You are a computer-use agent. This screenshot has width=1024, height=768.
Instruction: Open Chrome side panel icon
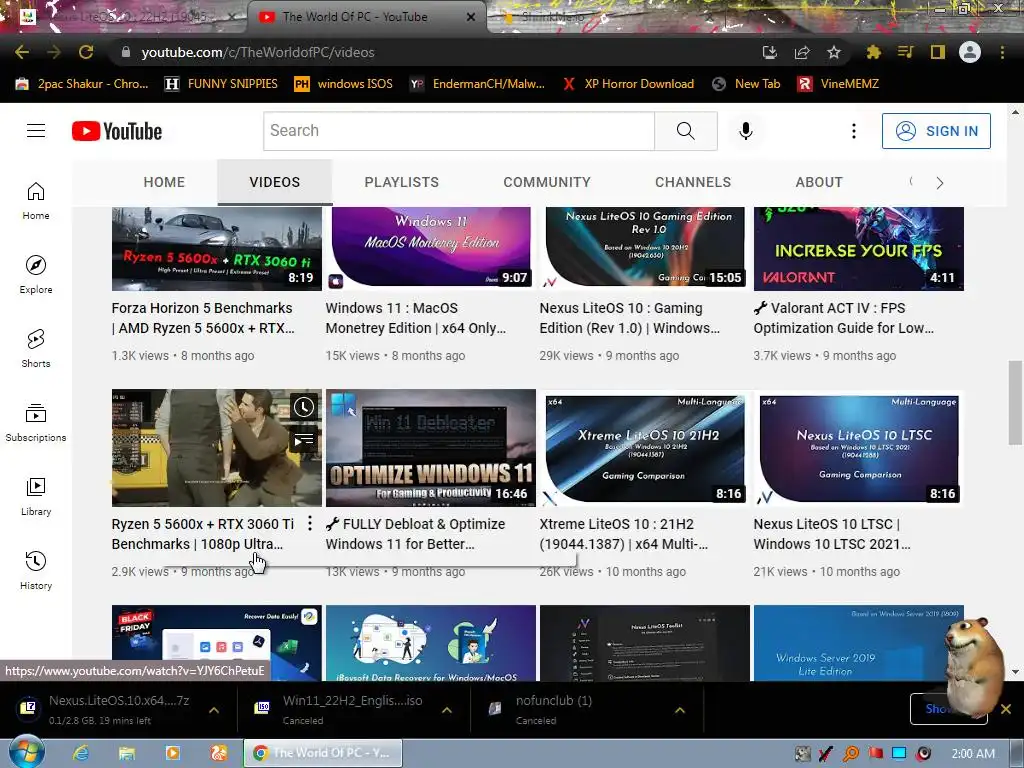coord(938,52)
